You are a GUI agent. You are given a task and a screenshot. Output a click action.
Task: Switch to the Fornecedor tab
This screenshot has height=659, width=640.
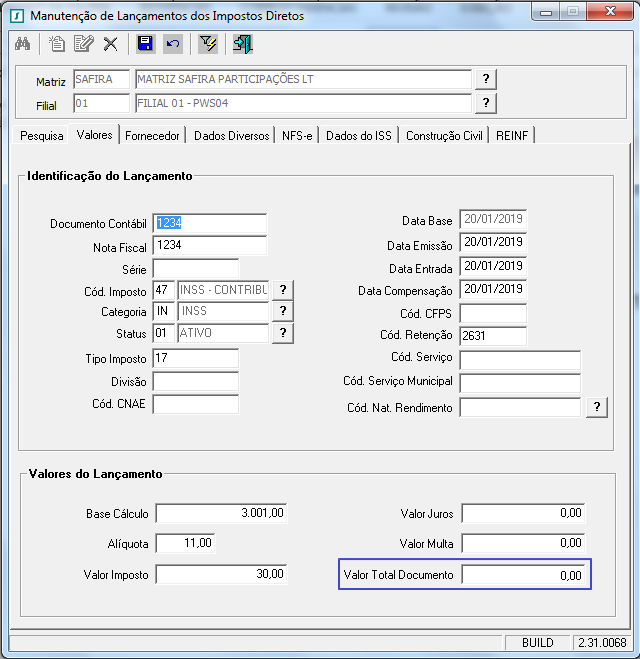pyautogui.click(x=153, y=136)
